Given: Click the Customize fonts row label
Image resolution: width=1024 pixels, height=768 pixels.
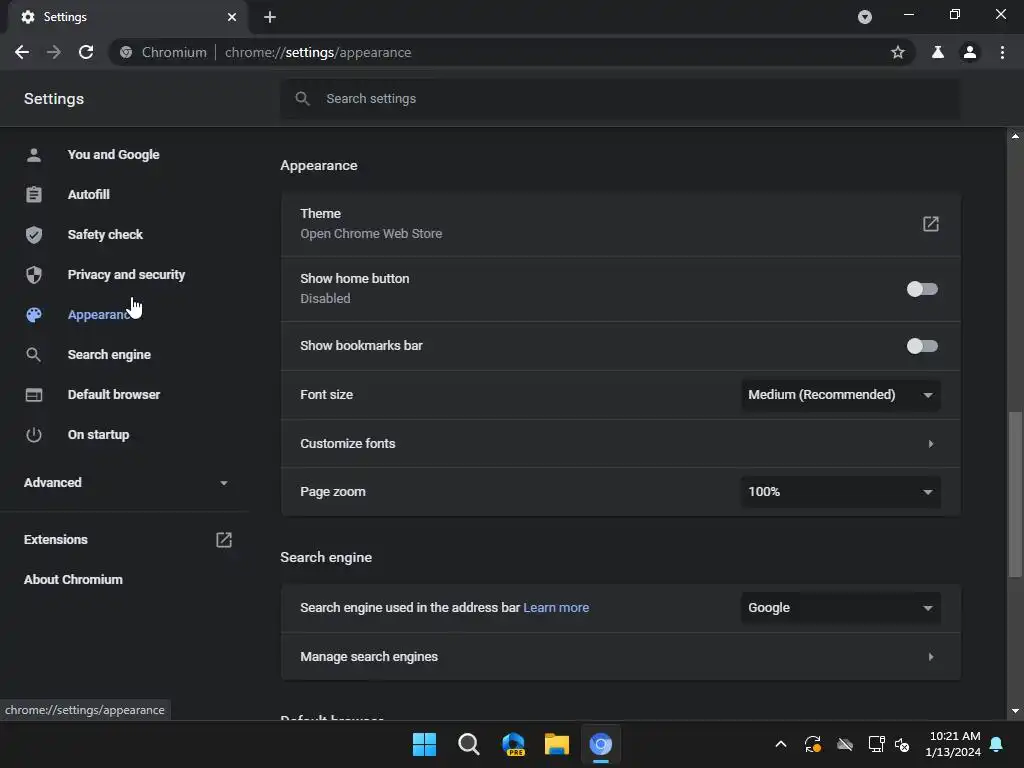Looking at the screenshot, I should [347, 444].
